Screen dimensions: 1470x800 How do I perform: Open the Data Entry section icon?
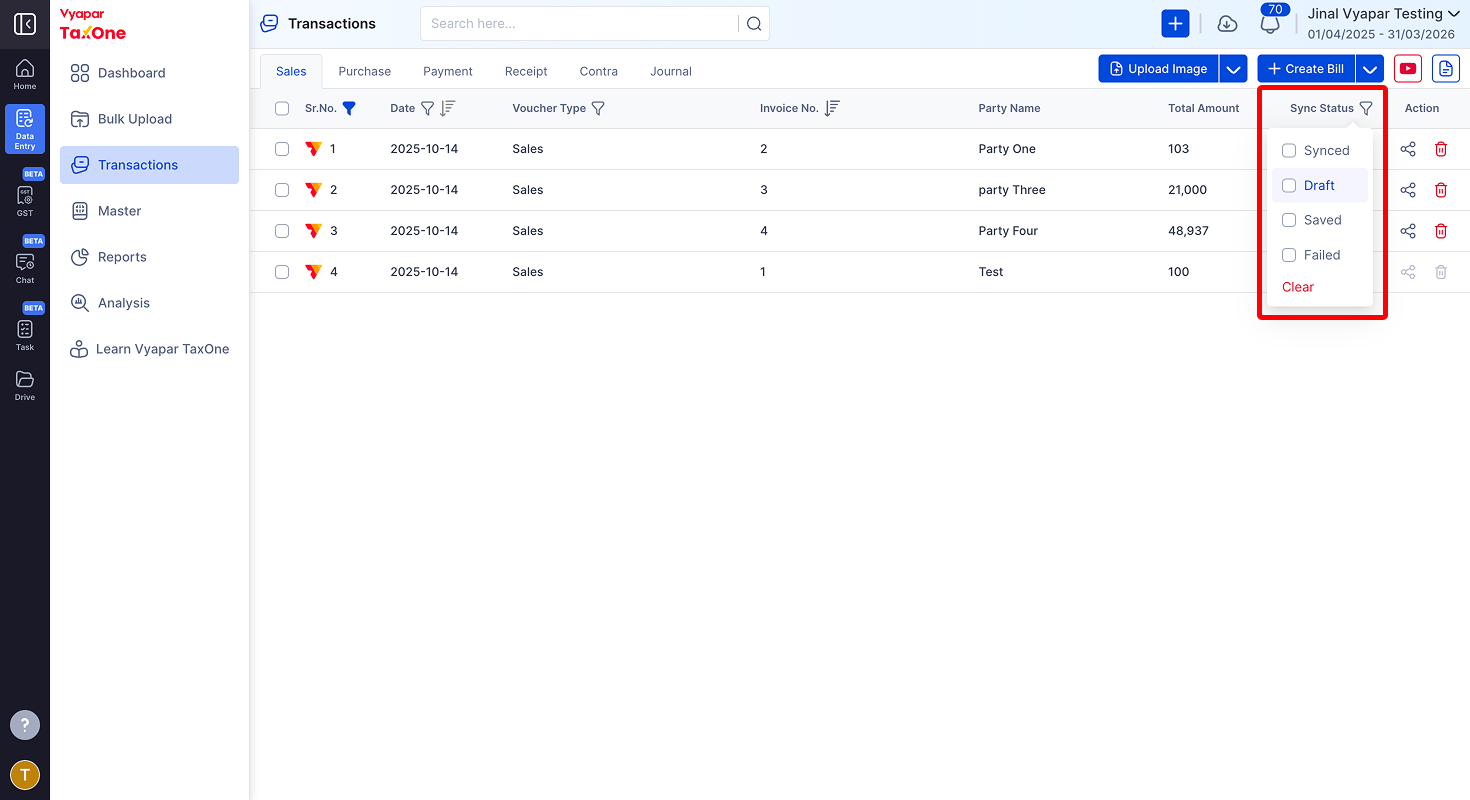click(x=25, y=128)
